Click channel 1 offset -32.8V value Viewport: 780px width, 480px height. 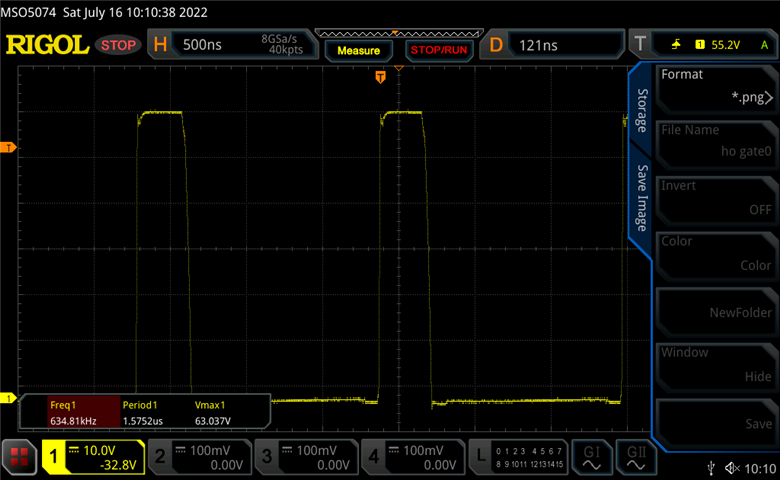coord(118,465)
